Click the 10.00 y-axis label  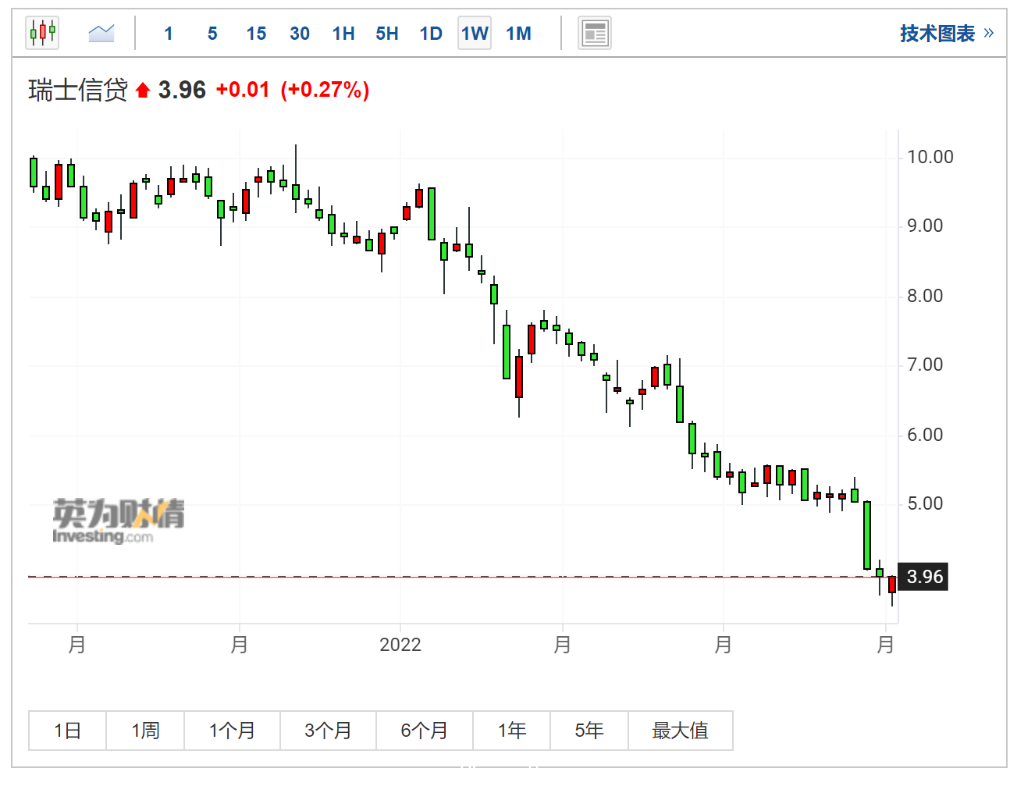930,157
